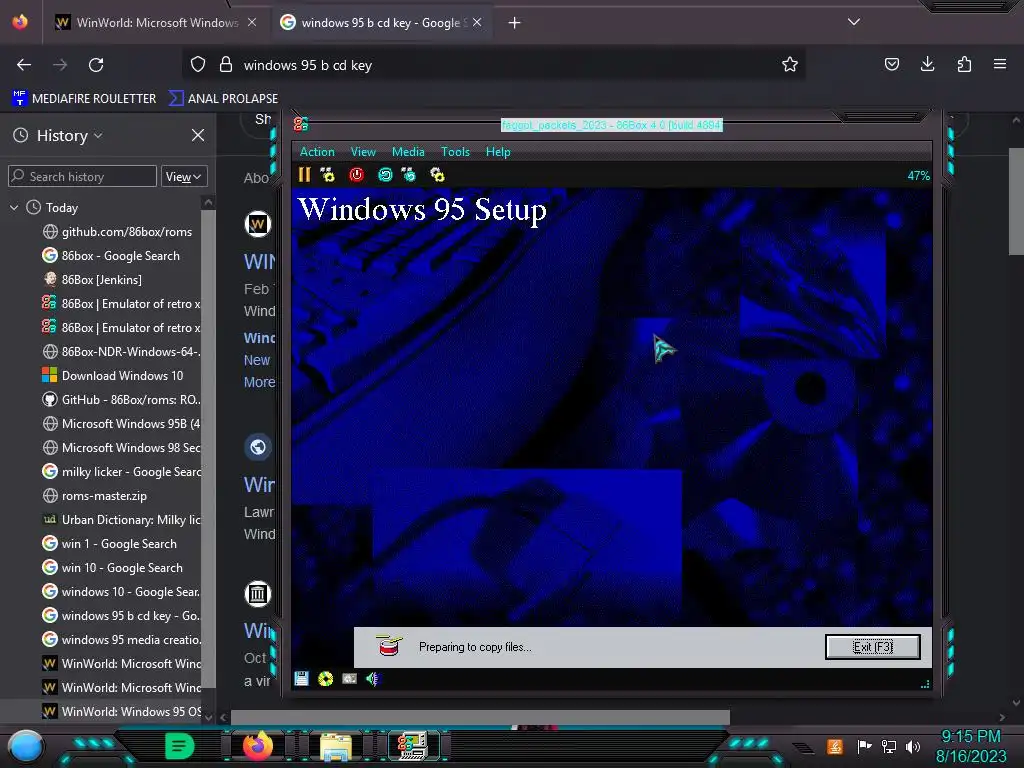Open History sidebar switcher dropdown
This screenshot has width=1024, height=768.
pos(69,135)
